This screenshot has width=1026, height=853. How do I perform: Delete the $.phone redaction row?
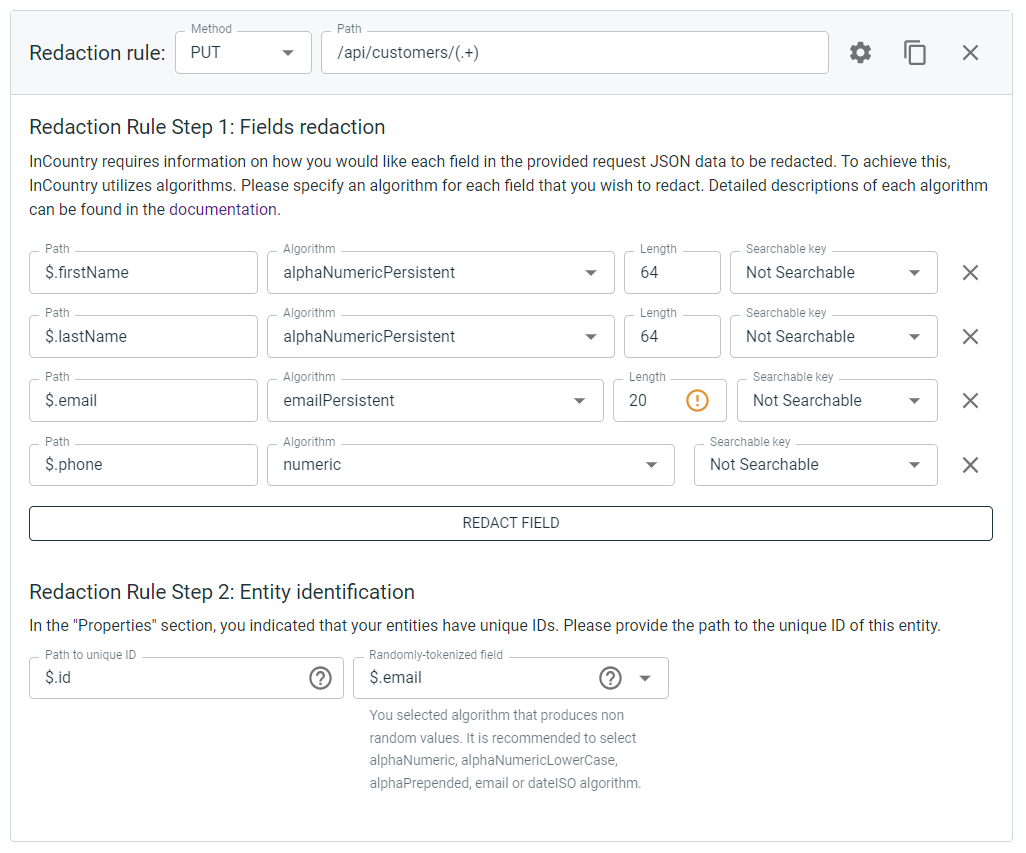coord(970,464)
